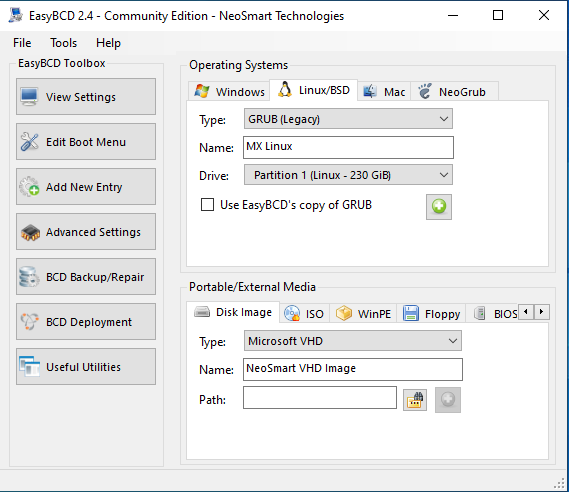569x492 pixels.
Task: Click the wrench icon beside Edit Boot Menu
Action: pos(29,142)
